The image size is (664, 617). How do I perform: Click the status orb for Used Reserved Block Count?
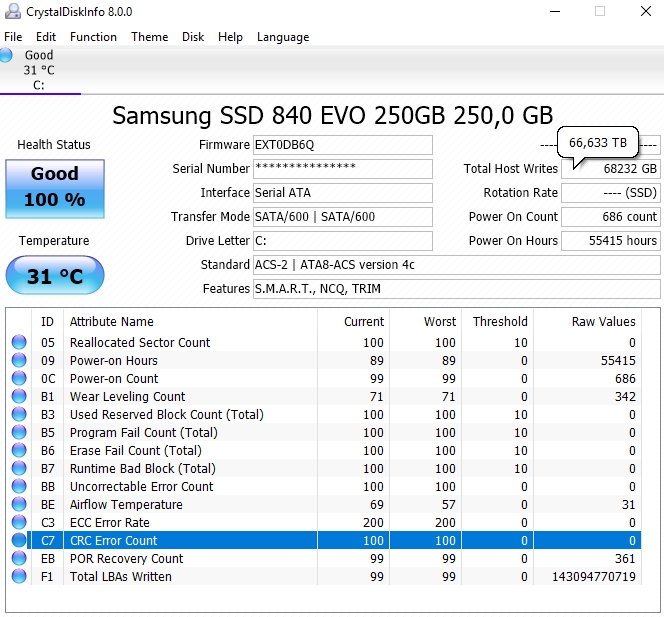pyautogui.click(x=19, y=414)
